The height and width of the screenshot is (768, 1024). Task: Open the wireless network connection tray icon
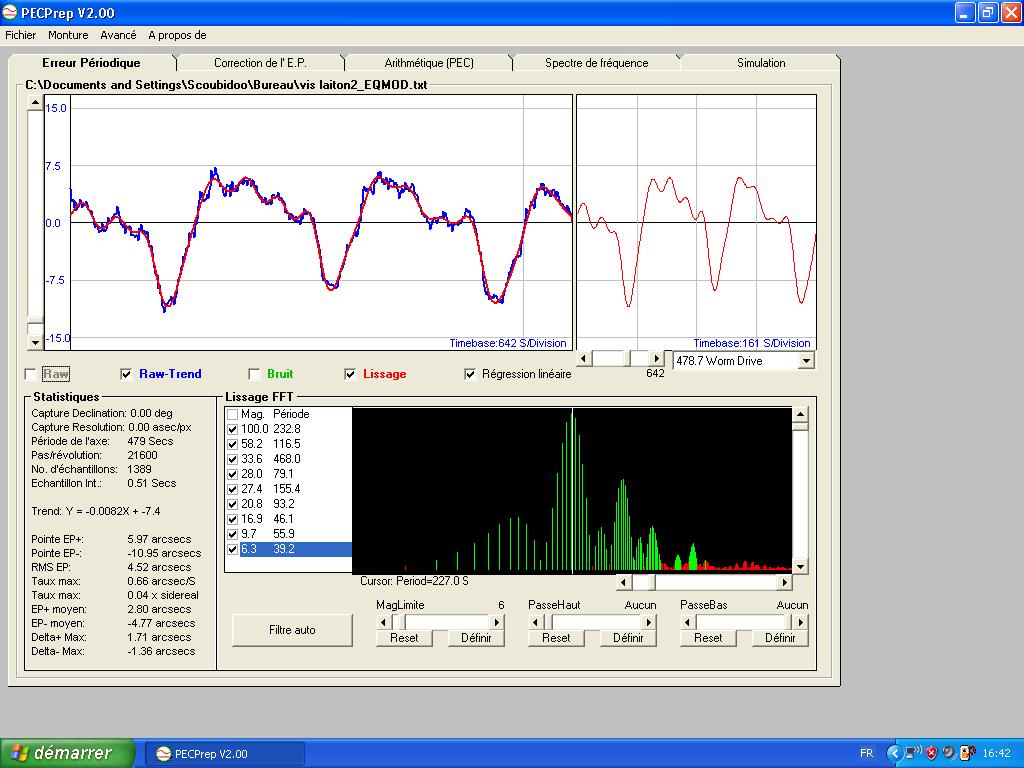pos(913,753)
